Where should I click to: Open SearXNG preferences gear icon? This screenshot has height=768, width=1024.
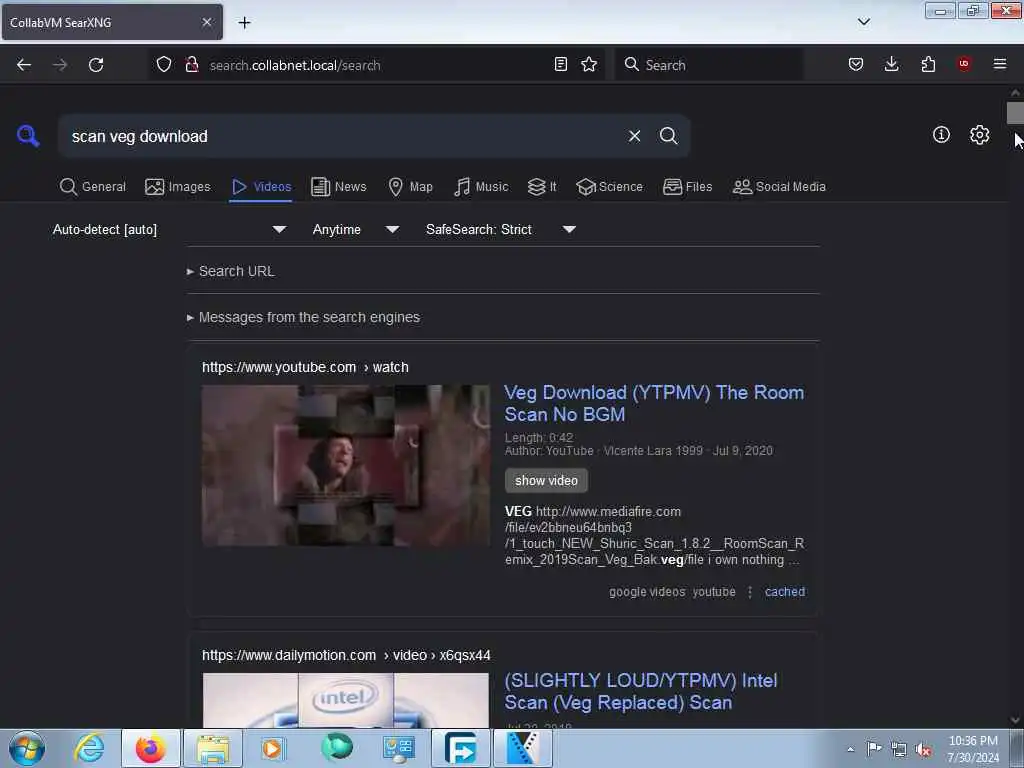(x=980, y=135)
